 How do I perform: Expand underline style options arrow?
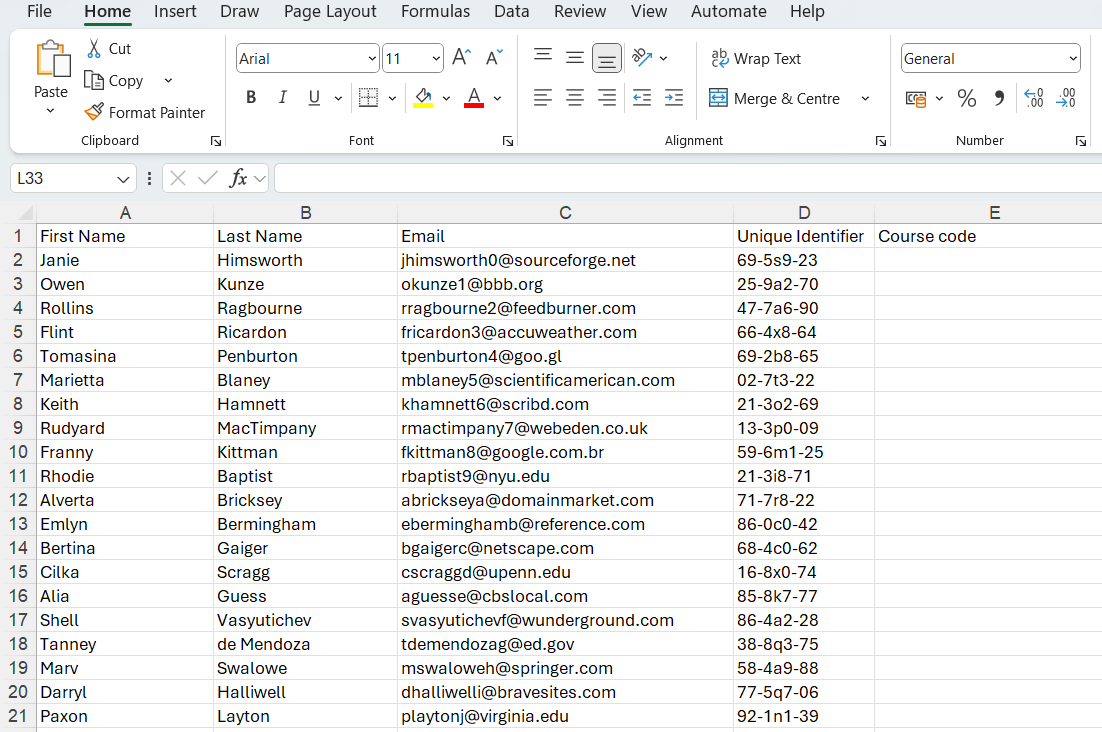[x=338, y=98]
